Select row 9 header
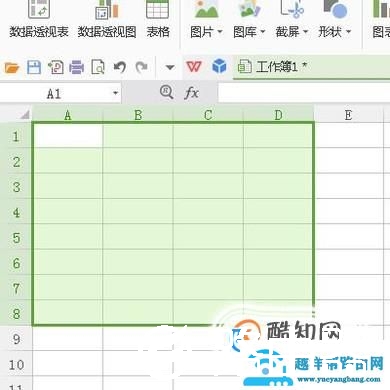This screenshot has width=390, height=390. [16, 339]
